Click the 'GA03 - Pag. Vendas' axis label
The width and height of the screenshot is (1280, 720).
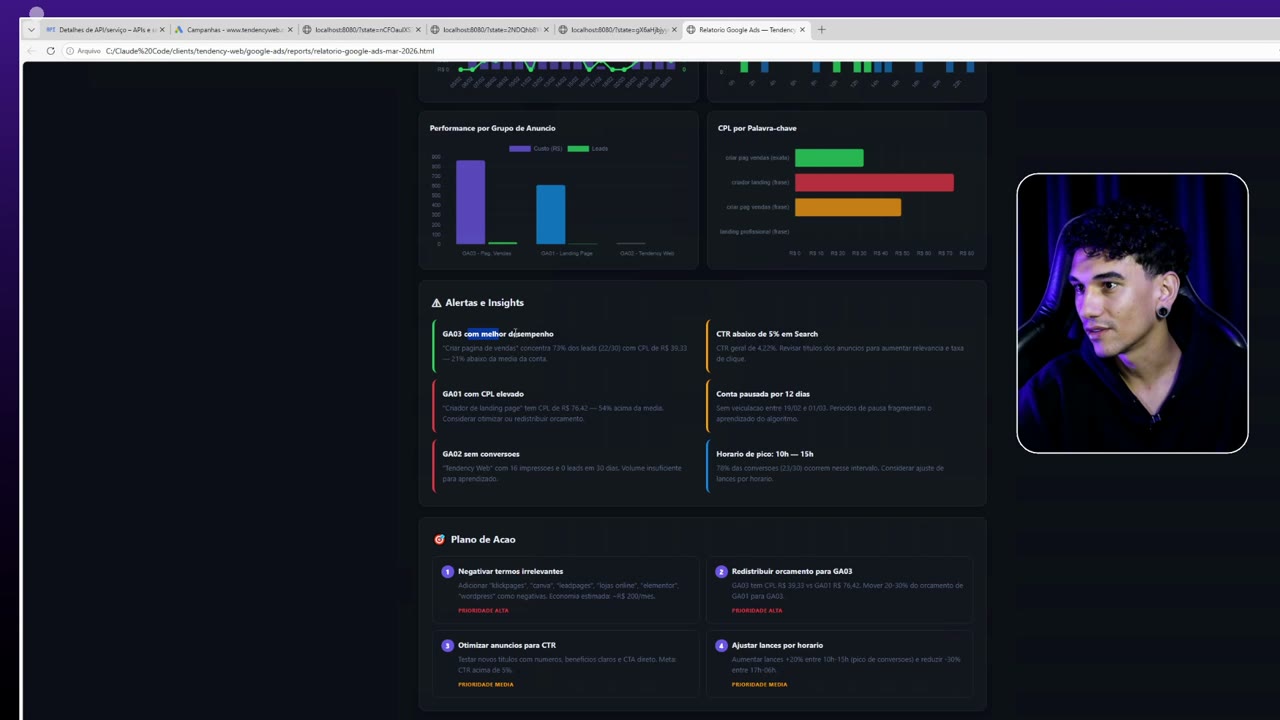coord(487,254)
